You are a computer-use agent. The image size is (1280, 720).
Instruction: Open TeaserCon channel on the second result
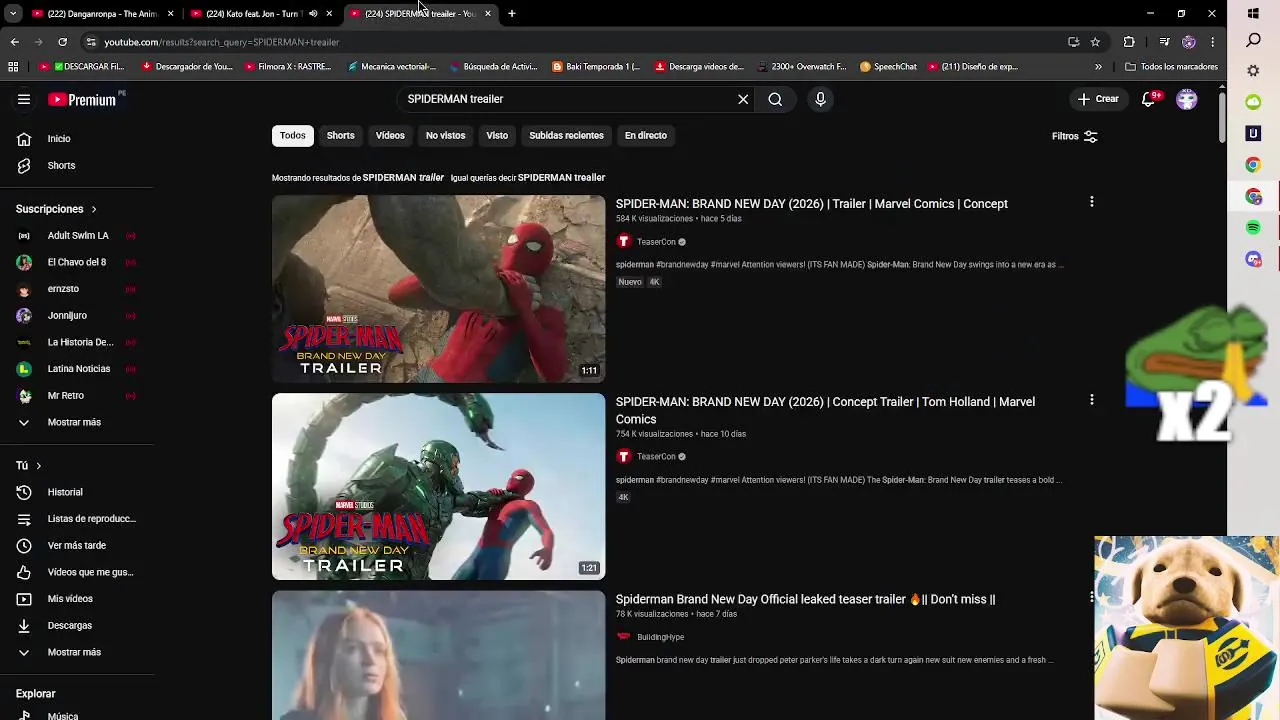pos(656,457)
